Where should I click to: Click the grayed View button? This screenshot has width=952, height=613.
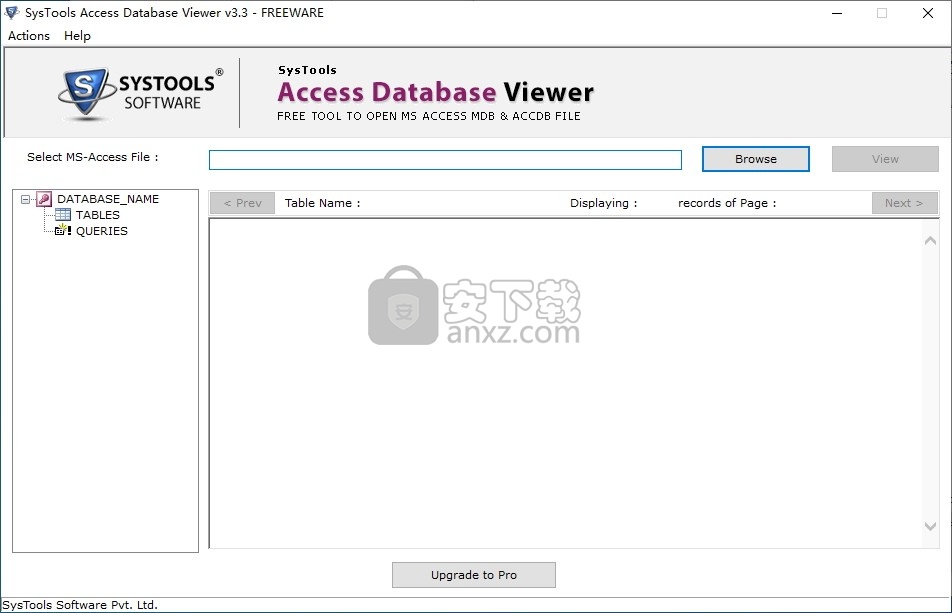point(885,159)
